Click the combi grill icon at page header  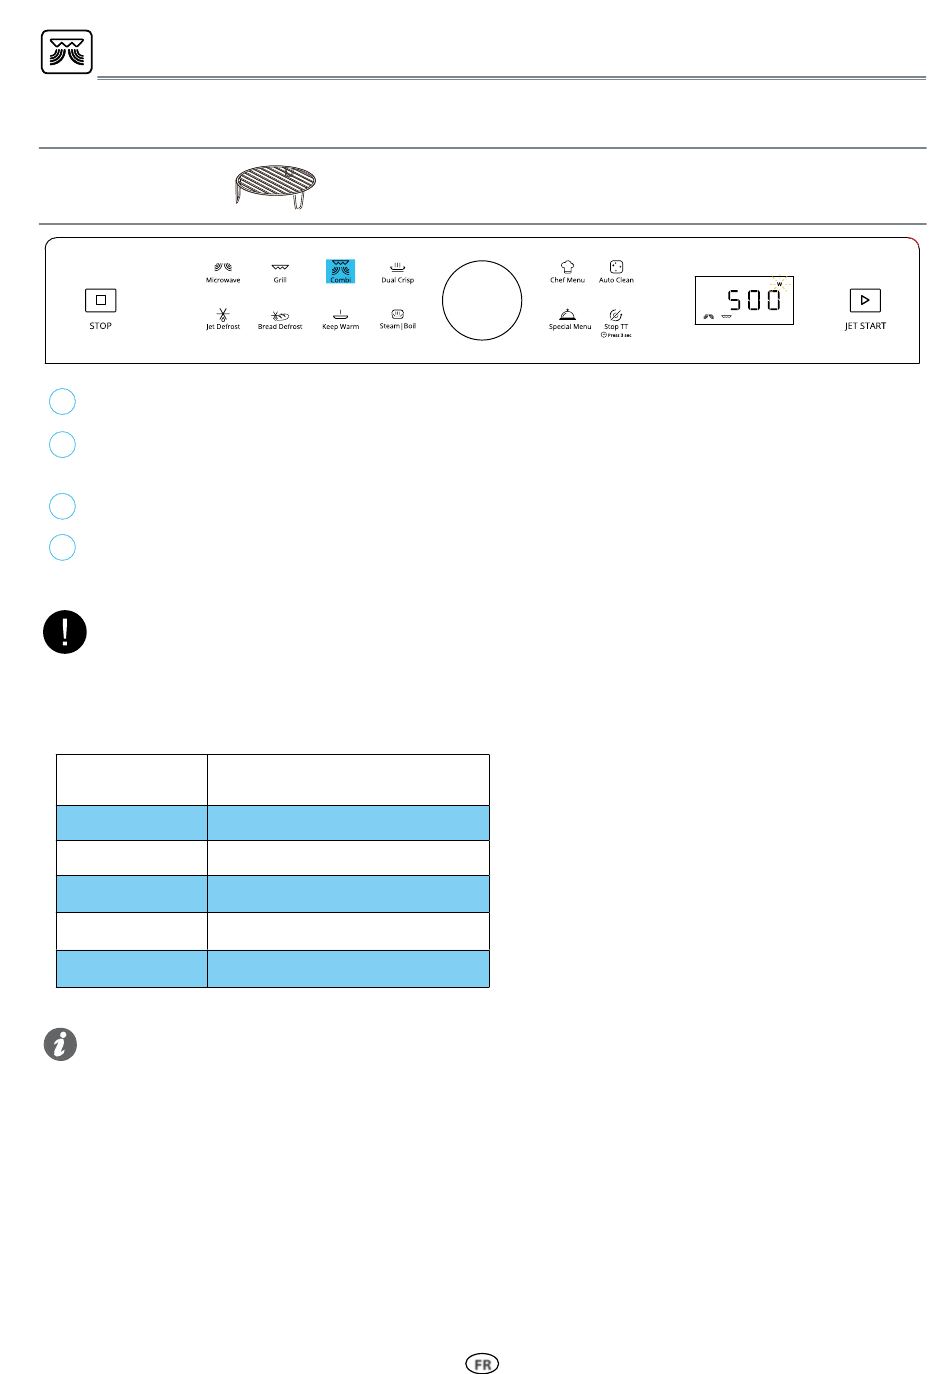[67, 52]
